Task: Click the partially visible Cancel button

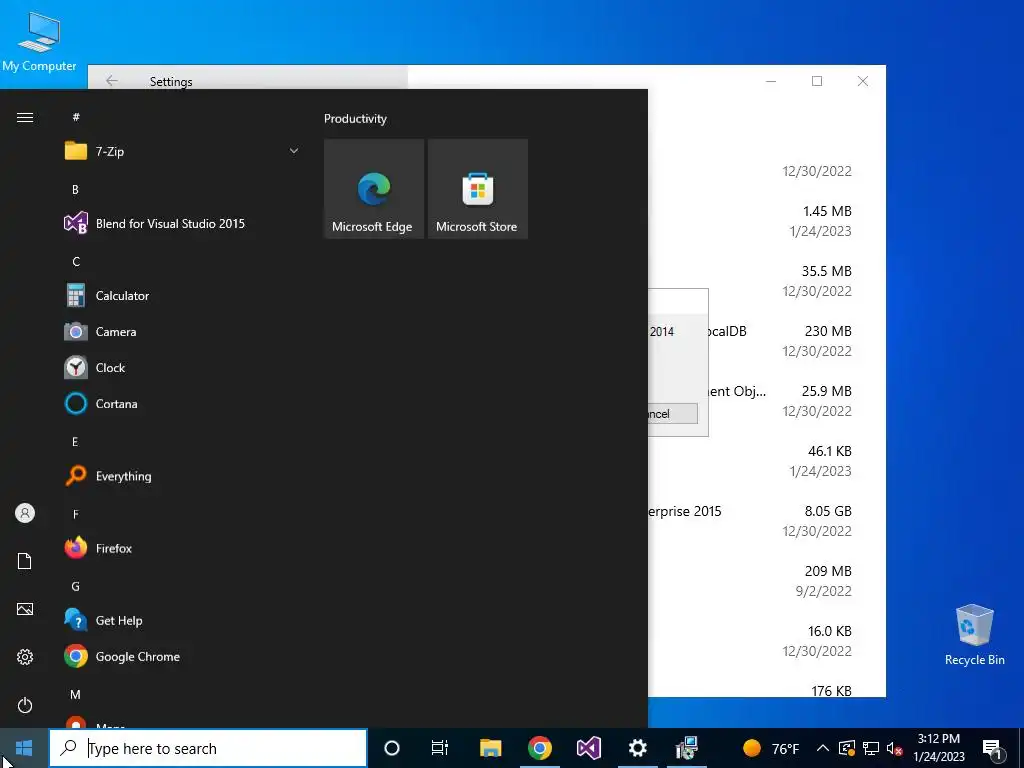Action: tap(673, 413)
